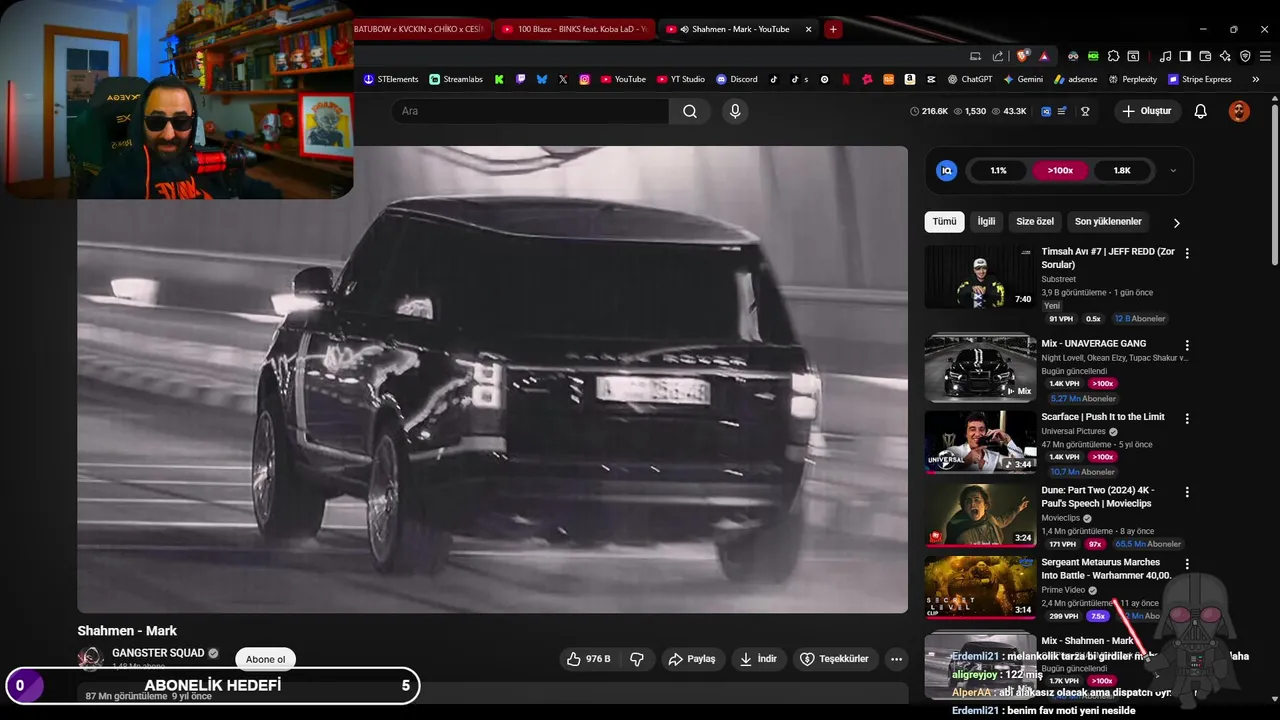Open the Dune: Part Two video title
This screenshot has width=1280, height=720.
[x=1098, y=497]
